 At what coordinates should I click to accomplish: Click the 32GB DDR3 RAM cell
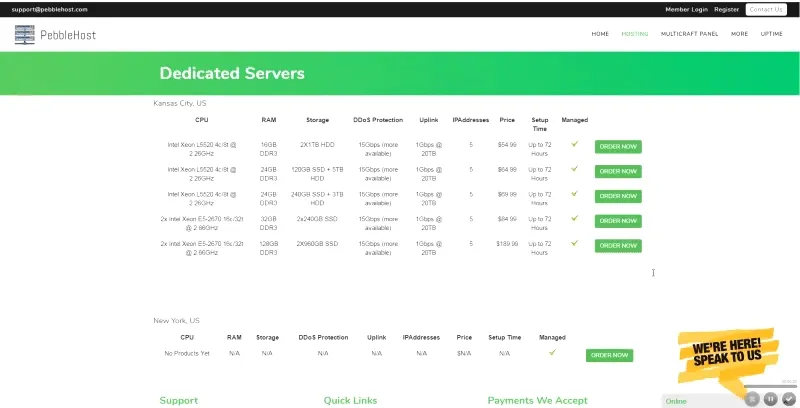[x=269, y=223]
